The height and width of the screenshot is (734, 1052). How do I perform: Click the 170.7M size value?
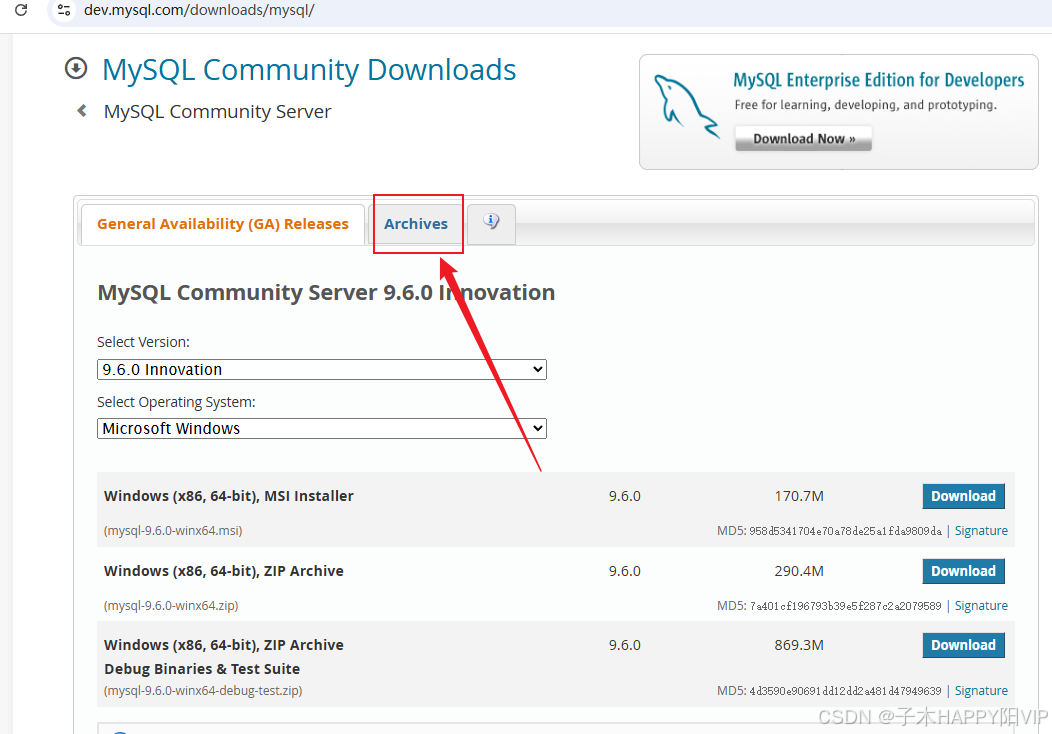799,496
